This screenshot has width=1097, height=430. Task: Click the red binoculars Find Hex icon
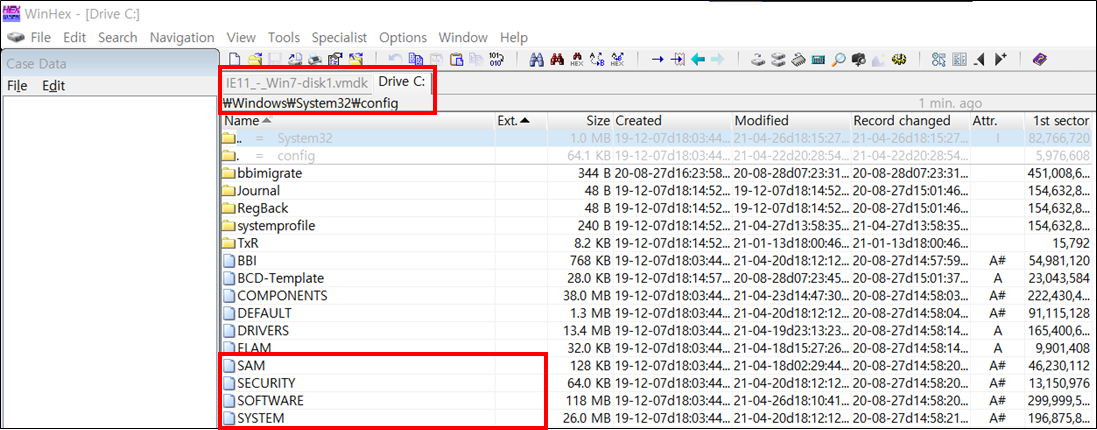point(557,59)
